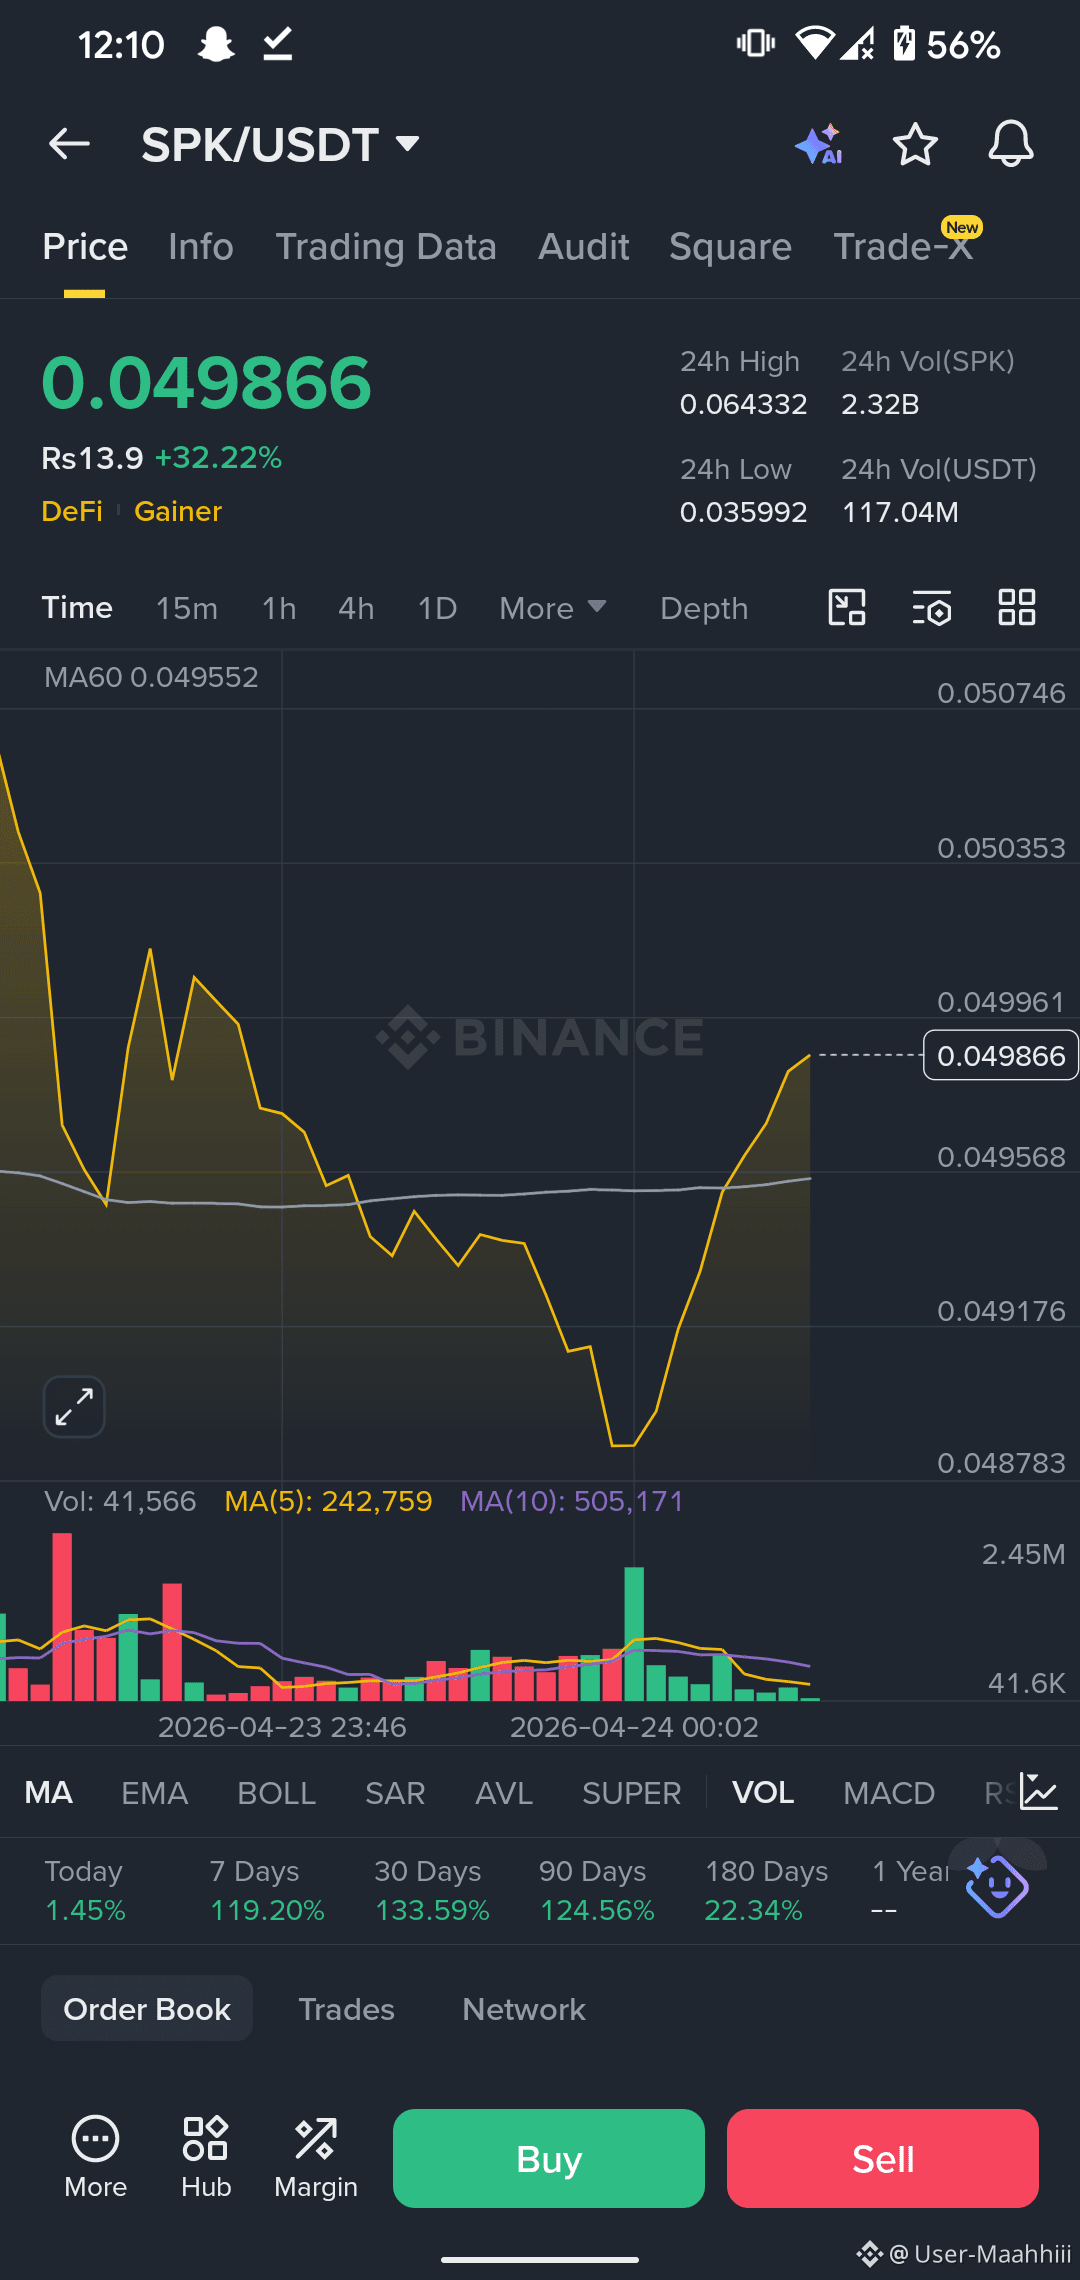Tap the MA(10): 505,171 volume label

572,1501
